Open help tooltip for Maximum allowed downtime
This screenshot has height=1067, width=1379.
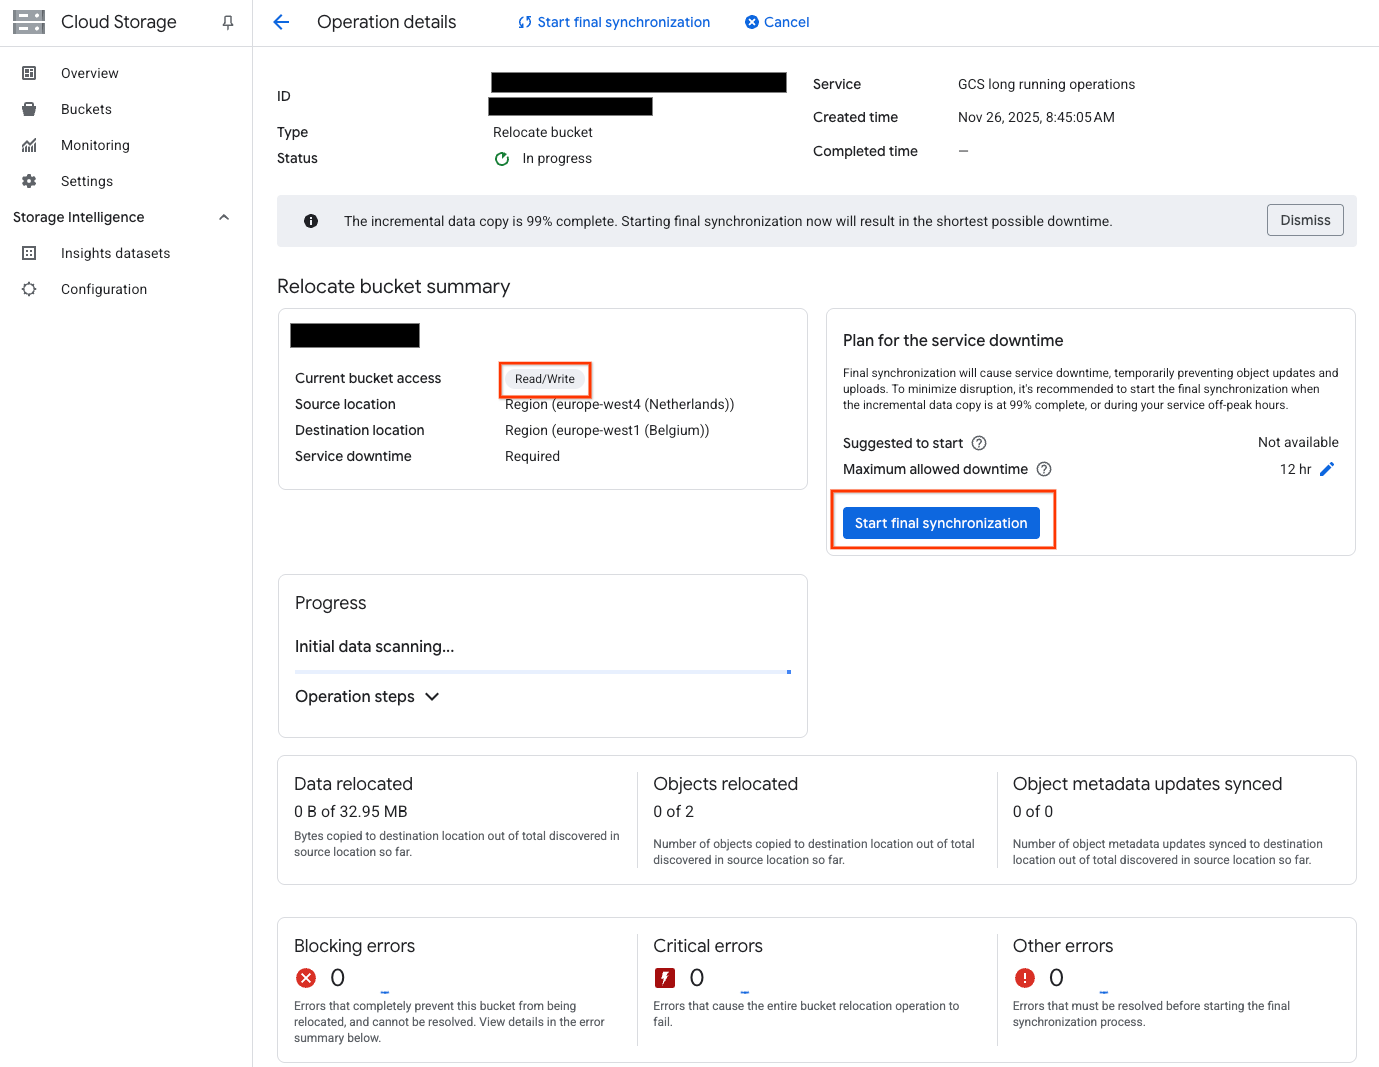[x=1043, y=469]
